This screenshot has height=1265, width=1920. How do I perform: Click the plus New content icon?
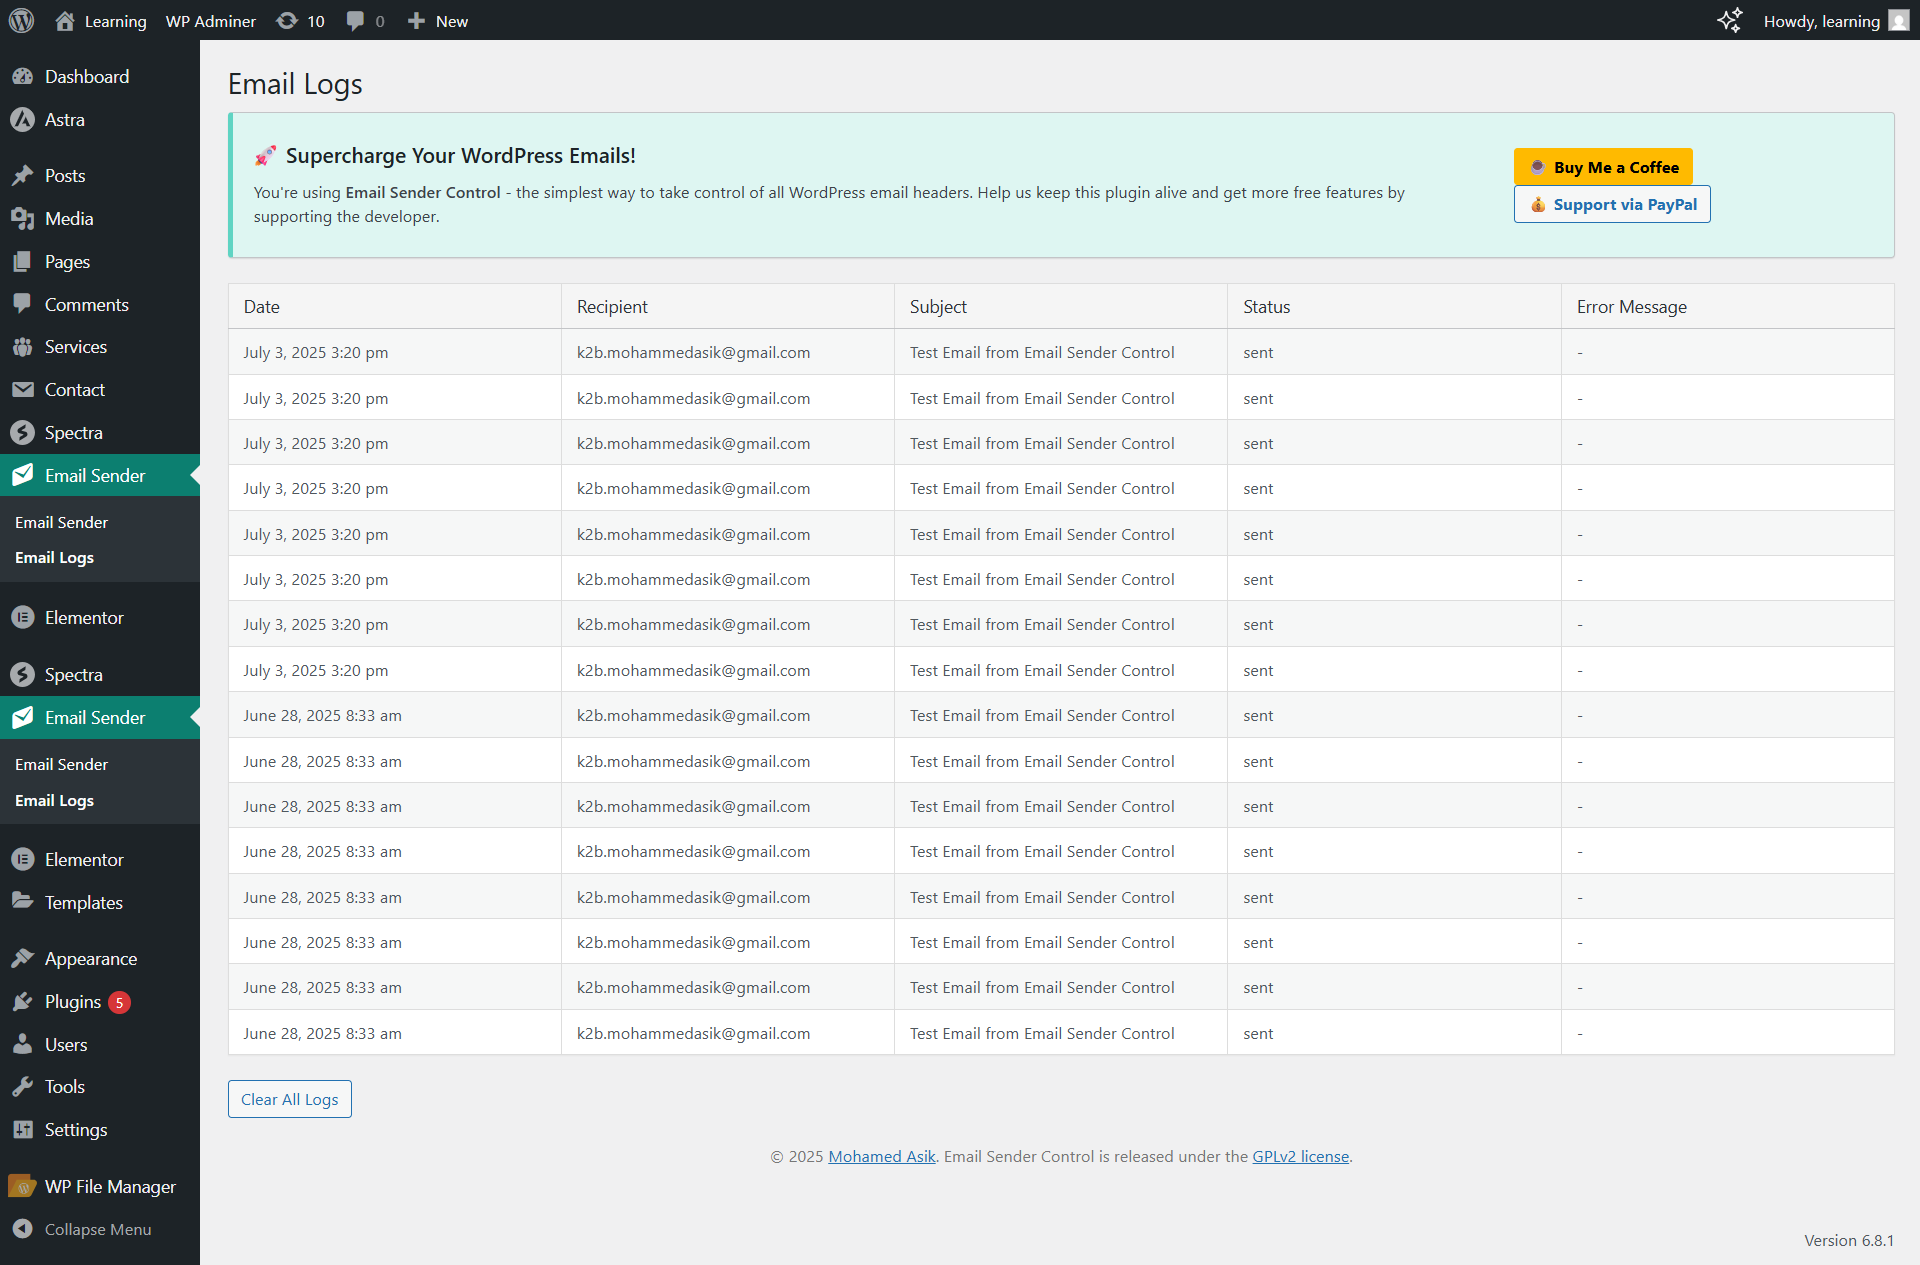[416, 21]
